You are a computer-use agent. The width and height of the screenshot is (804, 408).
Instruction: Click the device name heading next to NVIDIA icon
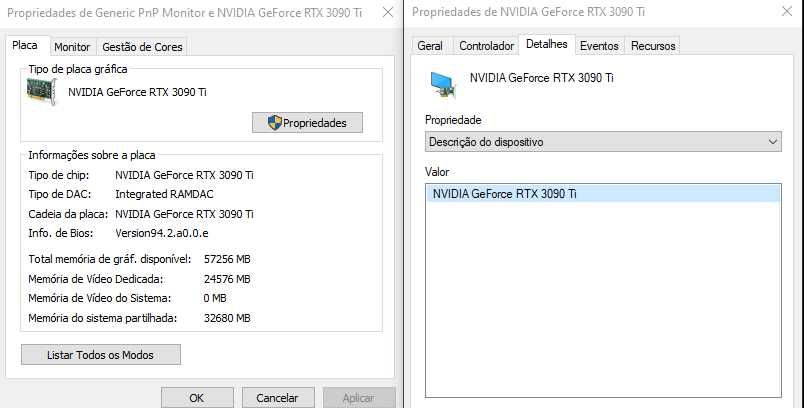(541, 78)
